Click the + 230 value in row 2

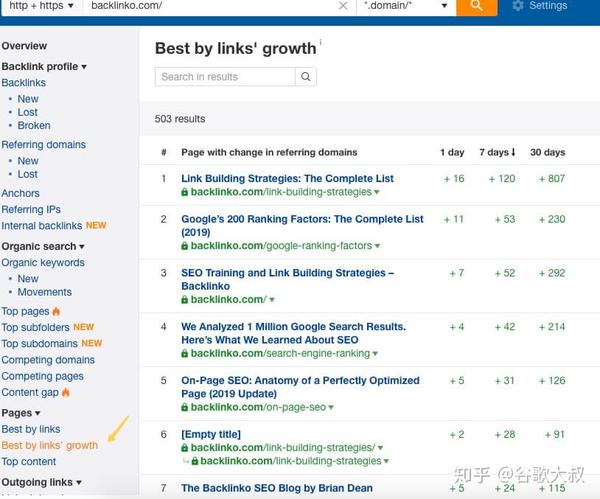pyautogui.click(x=552, y=219)
